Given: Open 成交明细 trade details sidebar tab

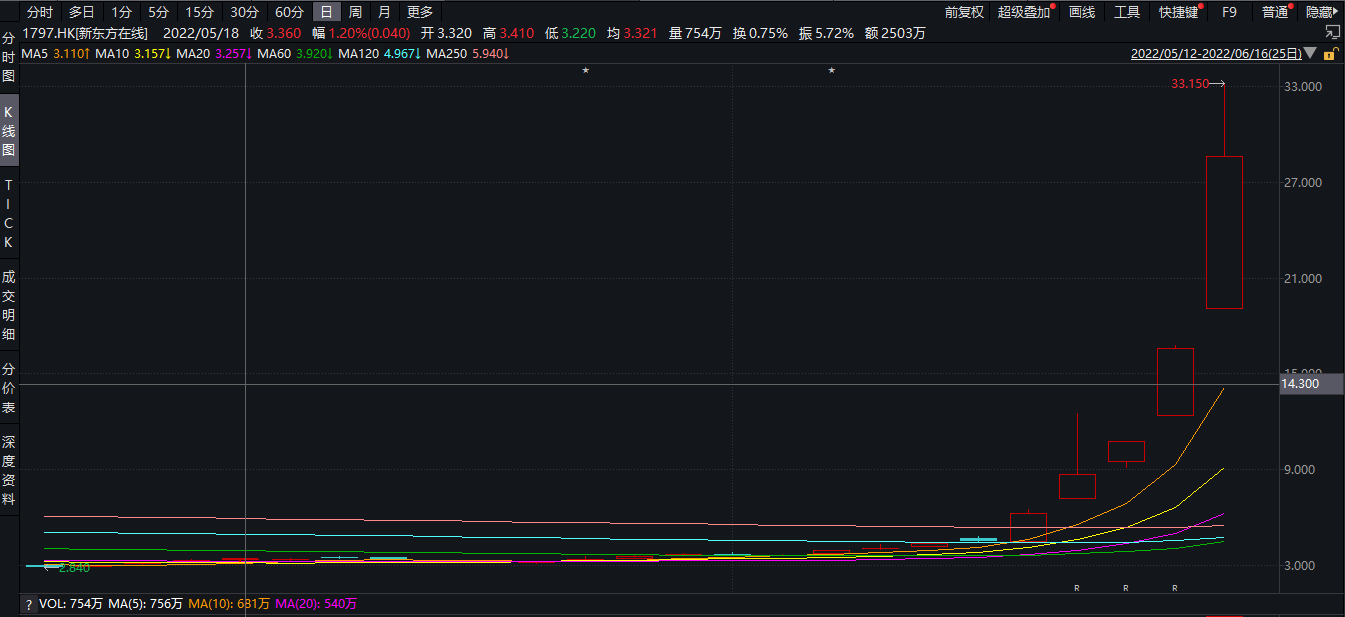Looking at the screenshot, I should pyautogui.click(x=9, y=305).
